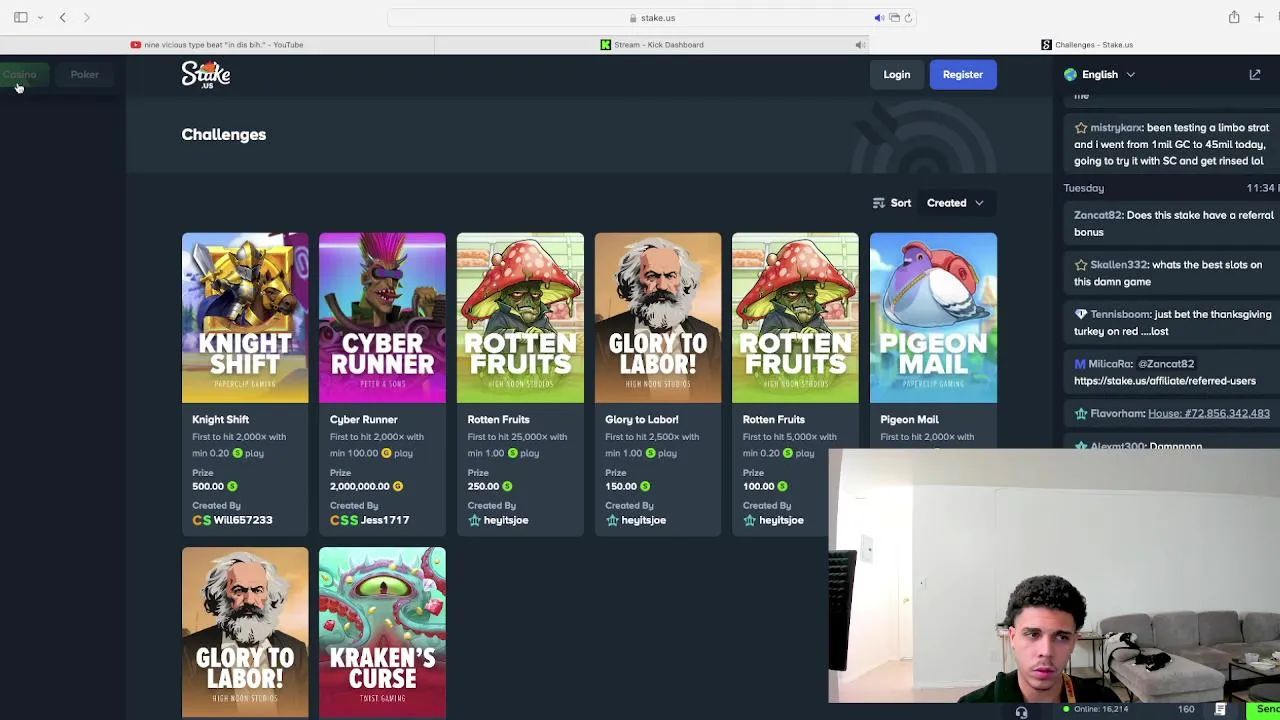
Task: Click the Register button
Action: (x=963, y=74)
